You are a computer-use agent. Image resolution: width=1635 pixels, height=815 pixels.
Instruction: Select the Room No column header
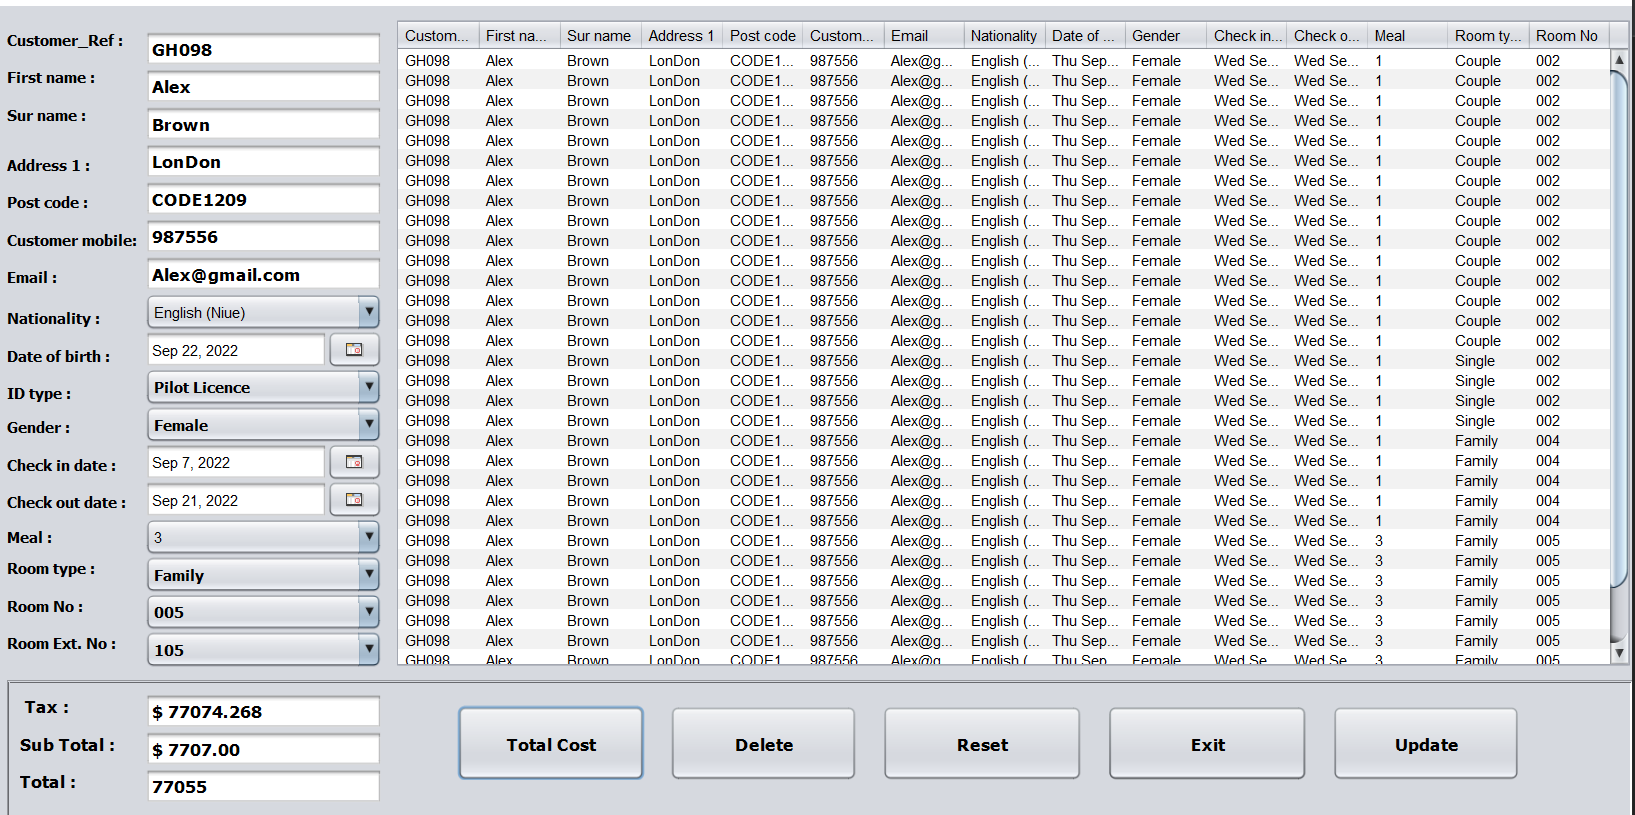click(x=1569, y=36)
